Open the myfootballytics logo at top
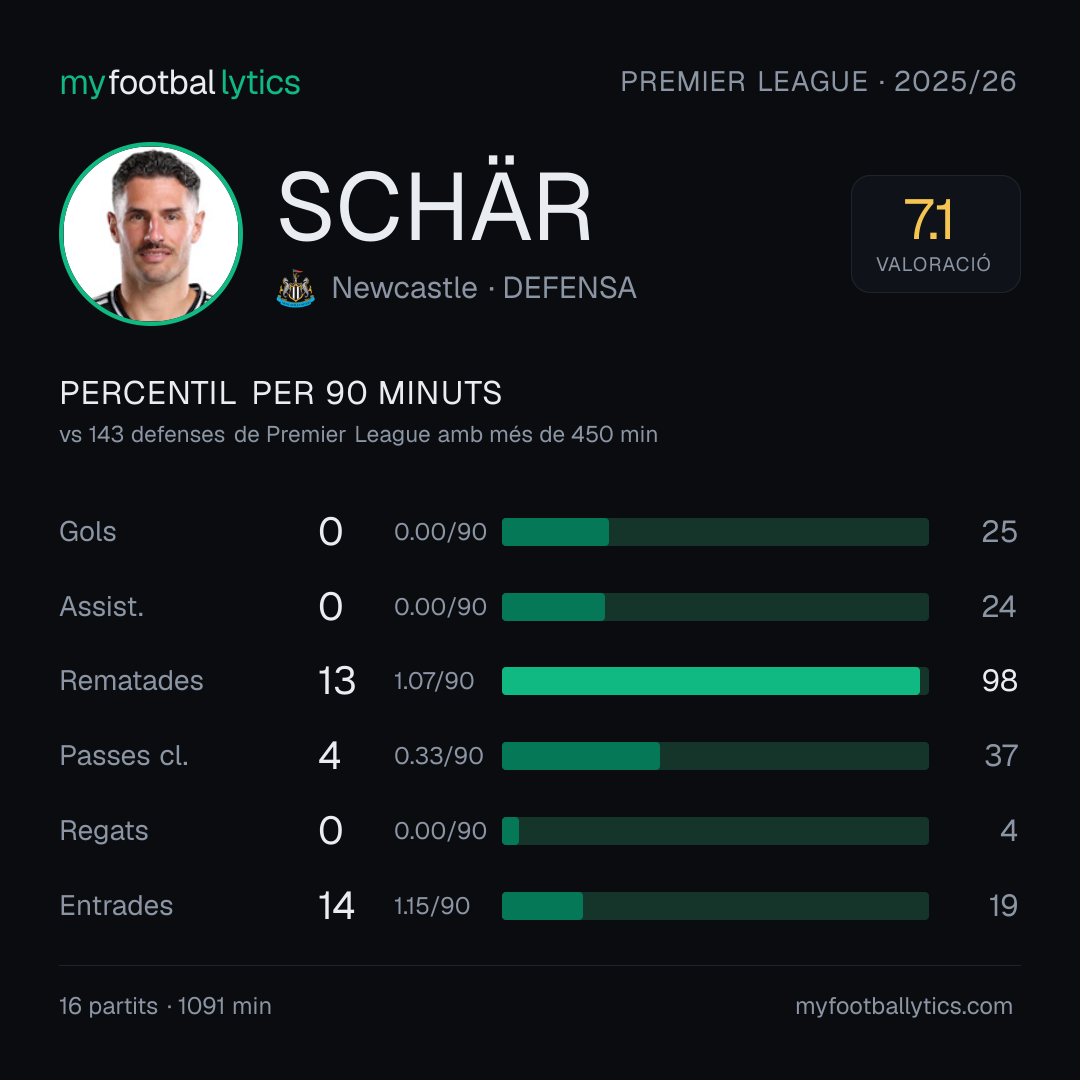1080x1080 pixels. (x=180, y=83)
